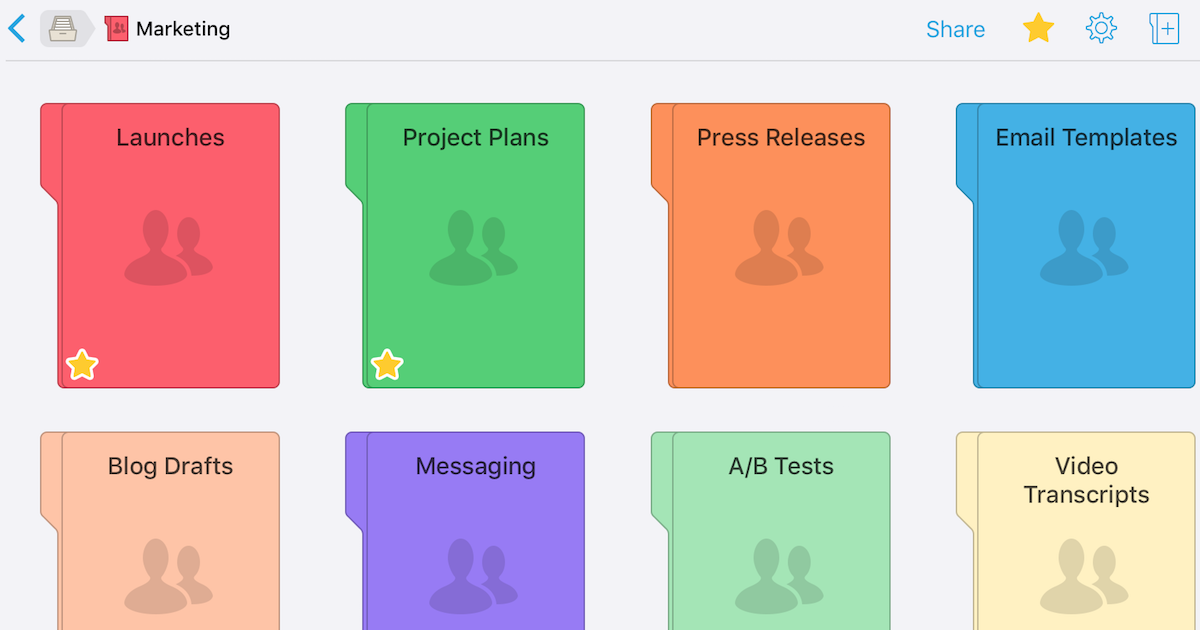
Task: Open folder settings gear icon
Action: tap(1101, 28)
